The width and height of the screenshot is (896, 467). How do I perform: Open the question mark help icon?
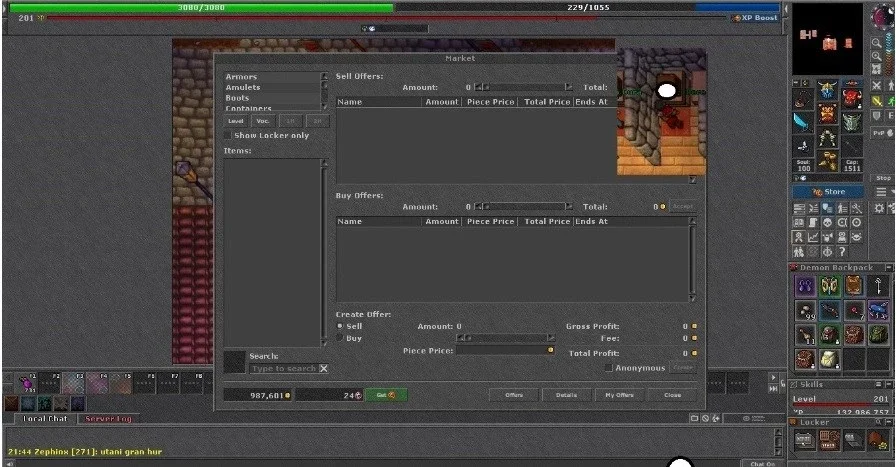[x=842, y=251]
